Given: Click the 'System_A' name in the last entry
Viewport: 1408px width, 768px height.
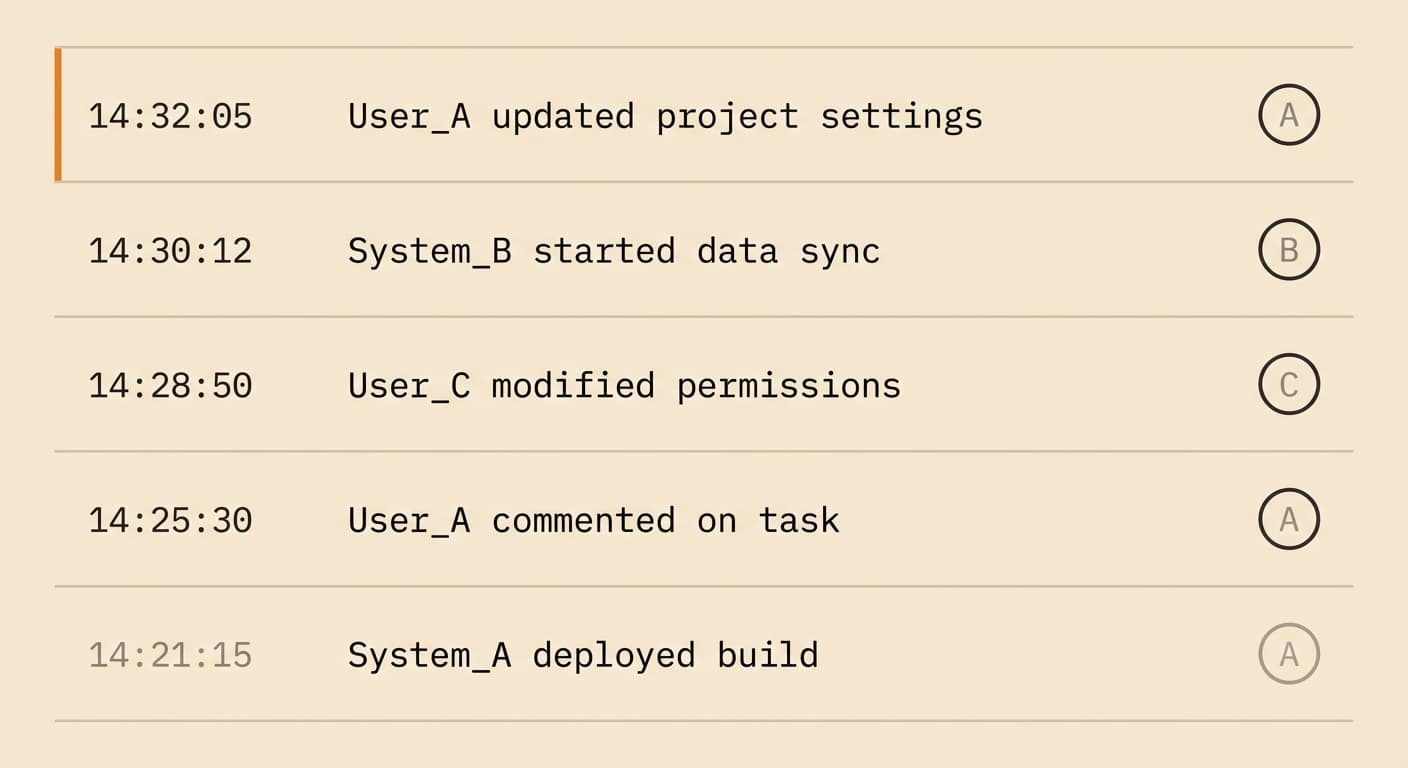Looking at the screenshot, I should 429,656.
